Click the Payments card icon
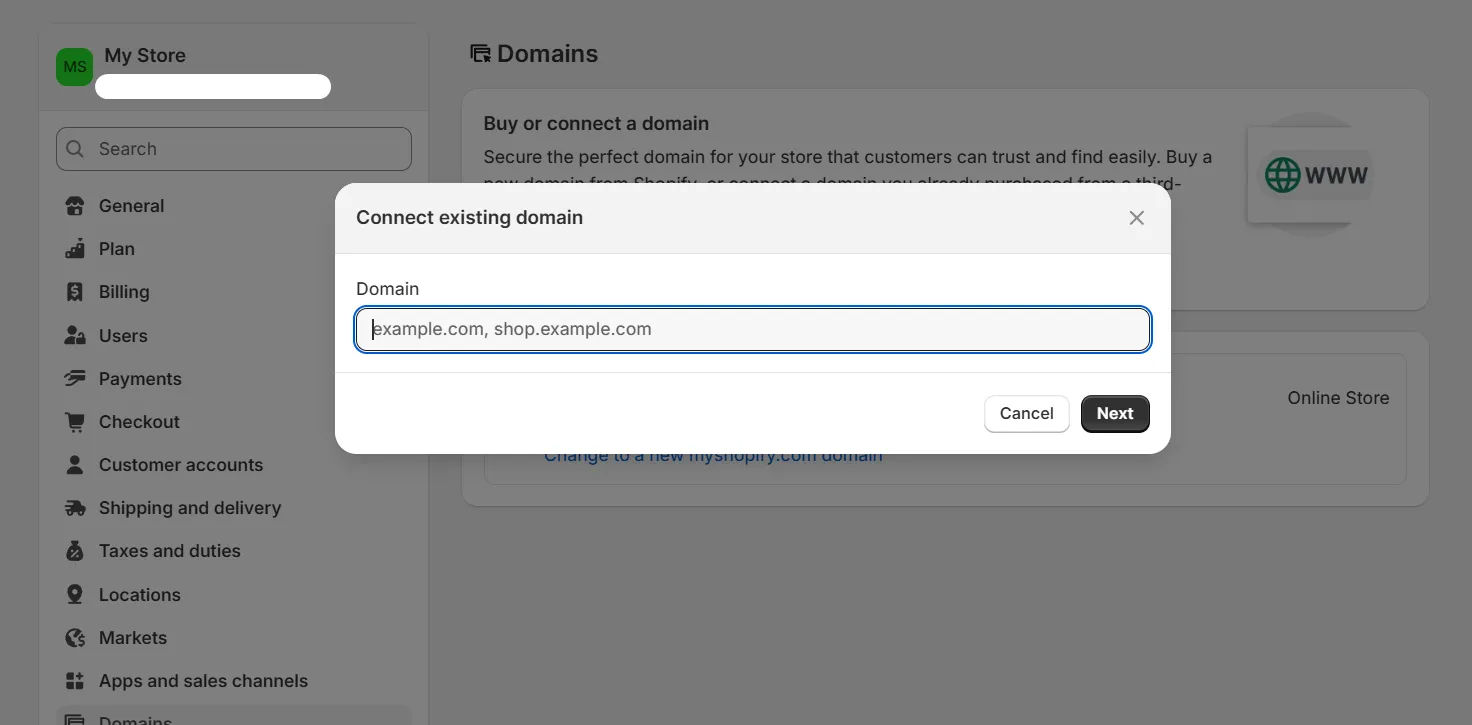1472x725 pixels. (75, 379)
